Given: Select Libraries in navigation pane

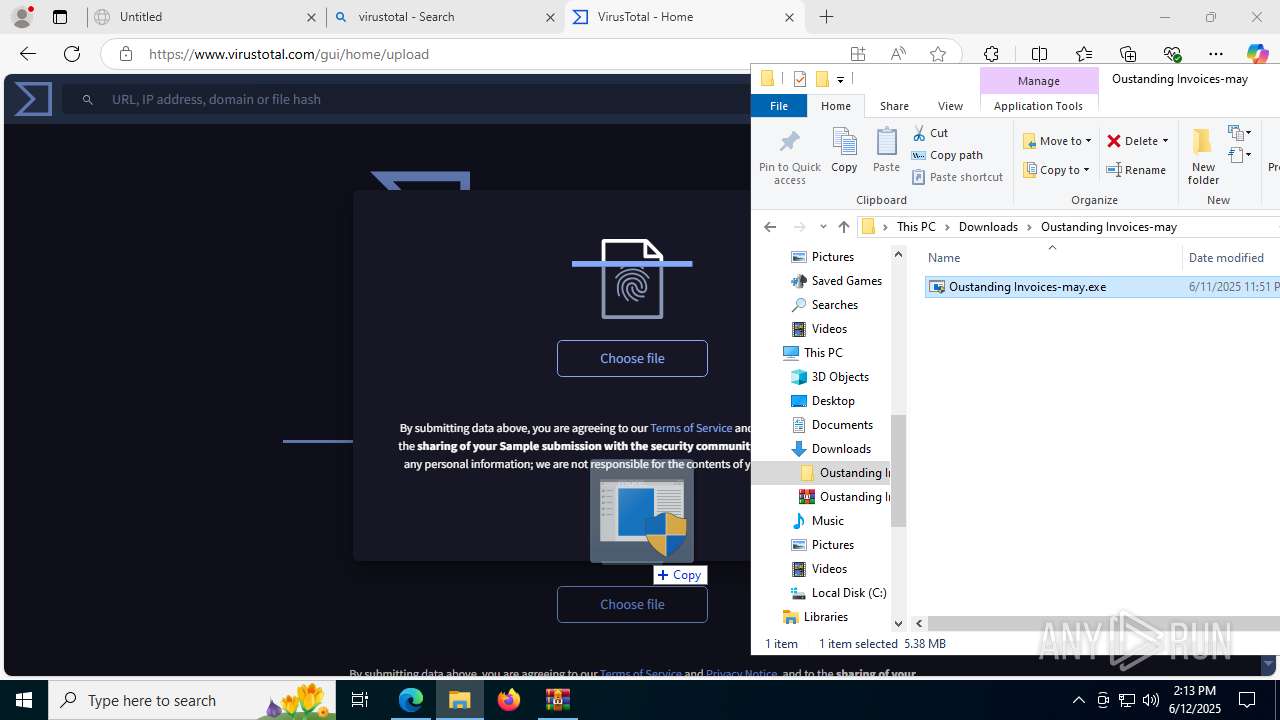Looking at the screenshot, I should tap(825, 617).
